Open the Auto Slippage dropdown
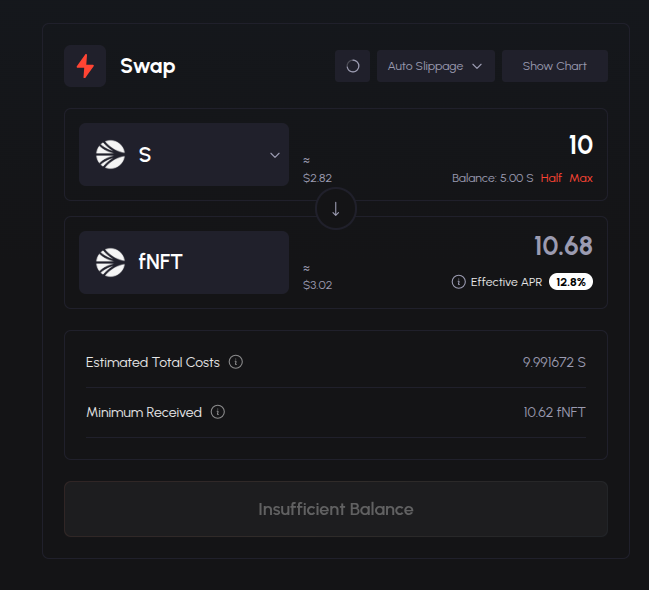 tap(435, 66)
